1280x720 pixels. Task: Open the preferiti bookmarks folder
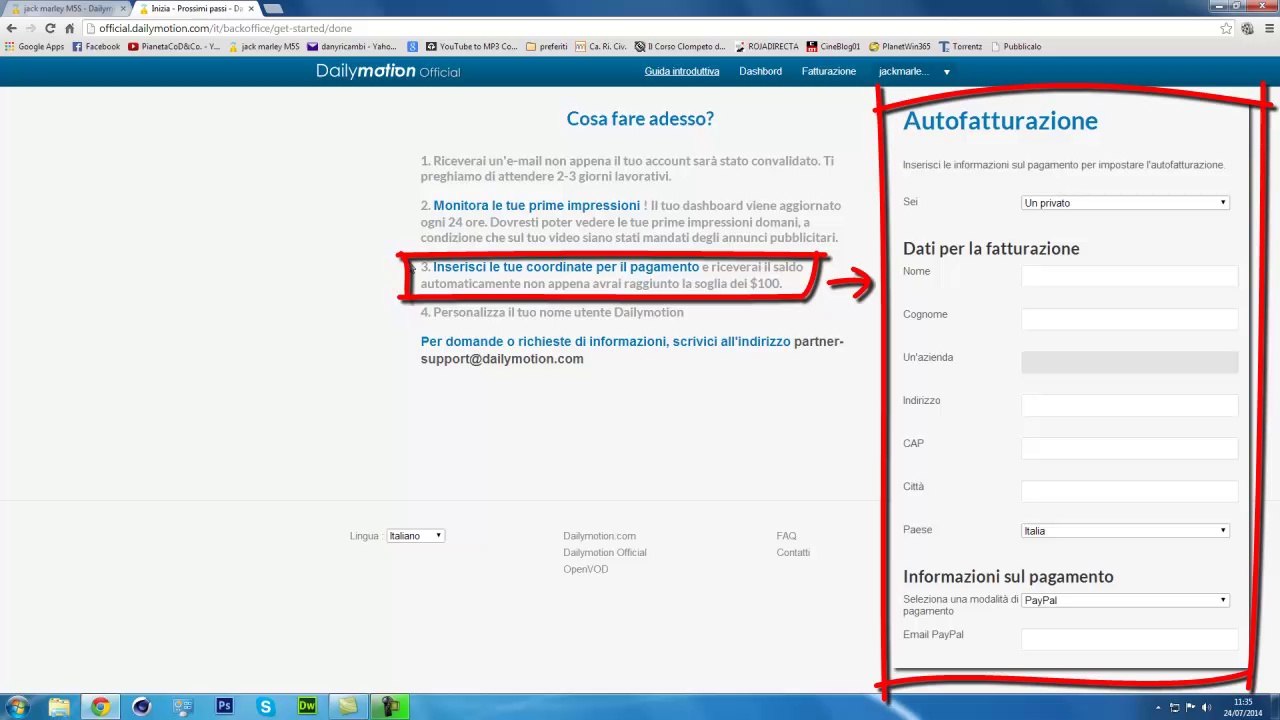point(546,46)
